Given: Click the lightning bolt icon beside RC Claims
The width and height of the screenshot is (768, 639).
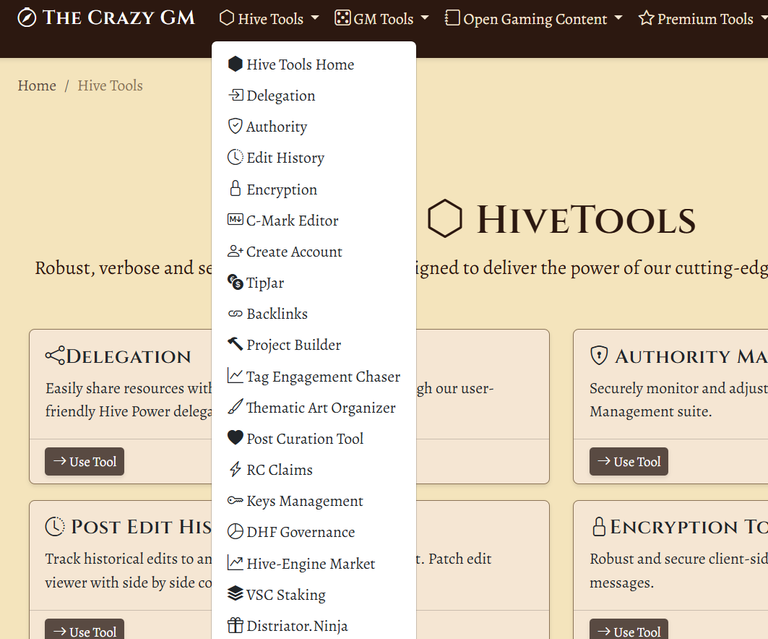Looking at the screenshot, I should [235, 469].
